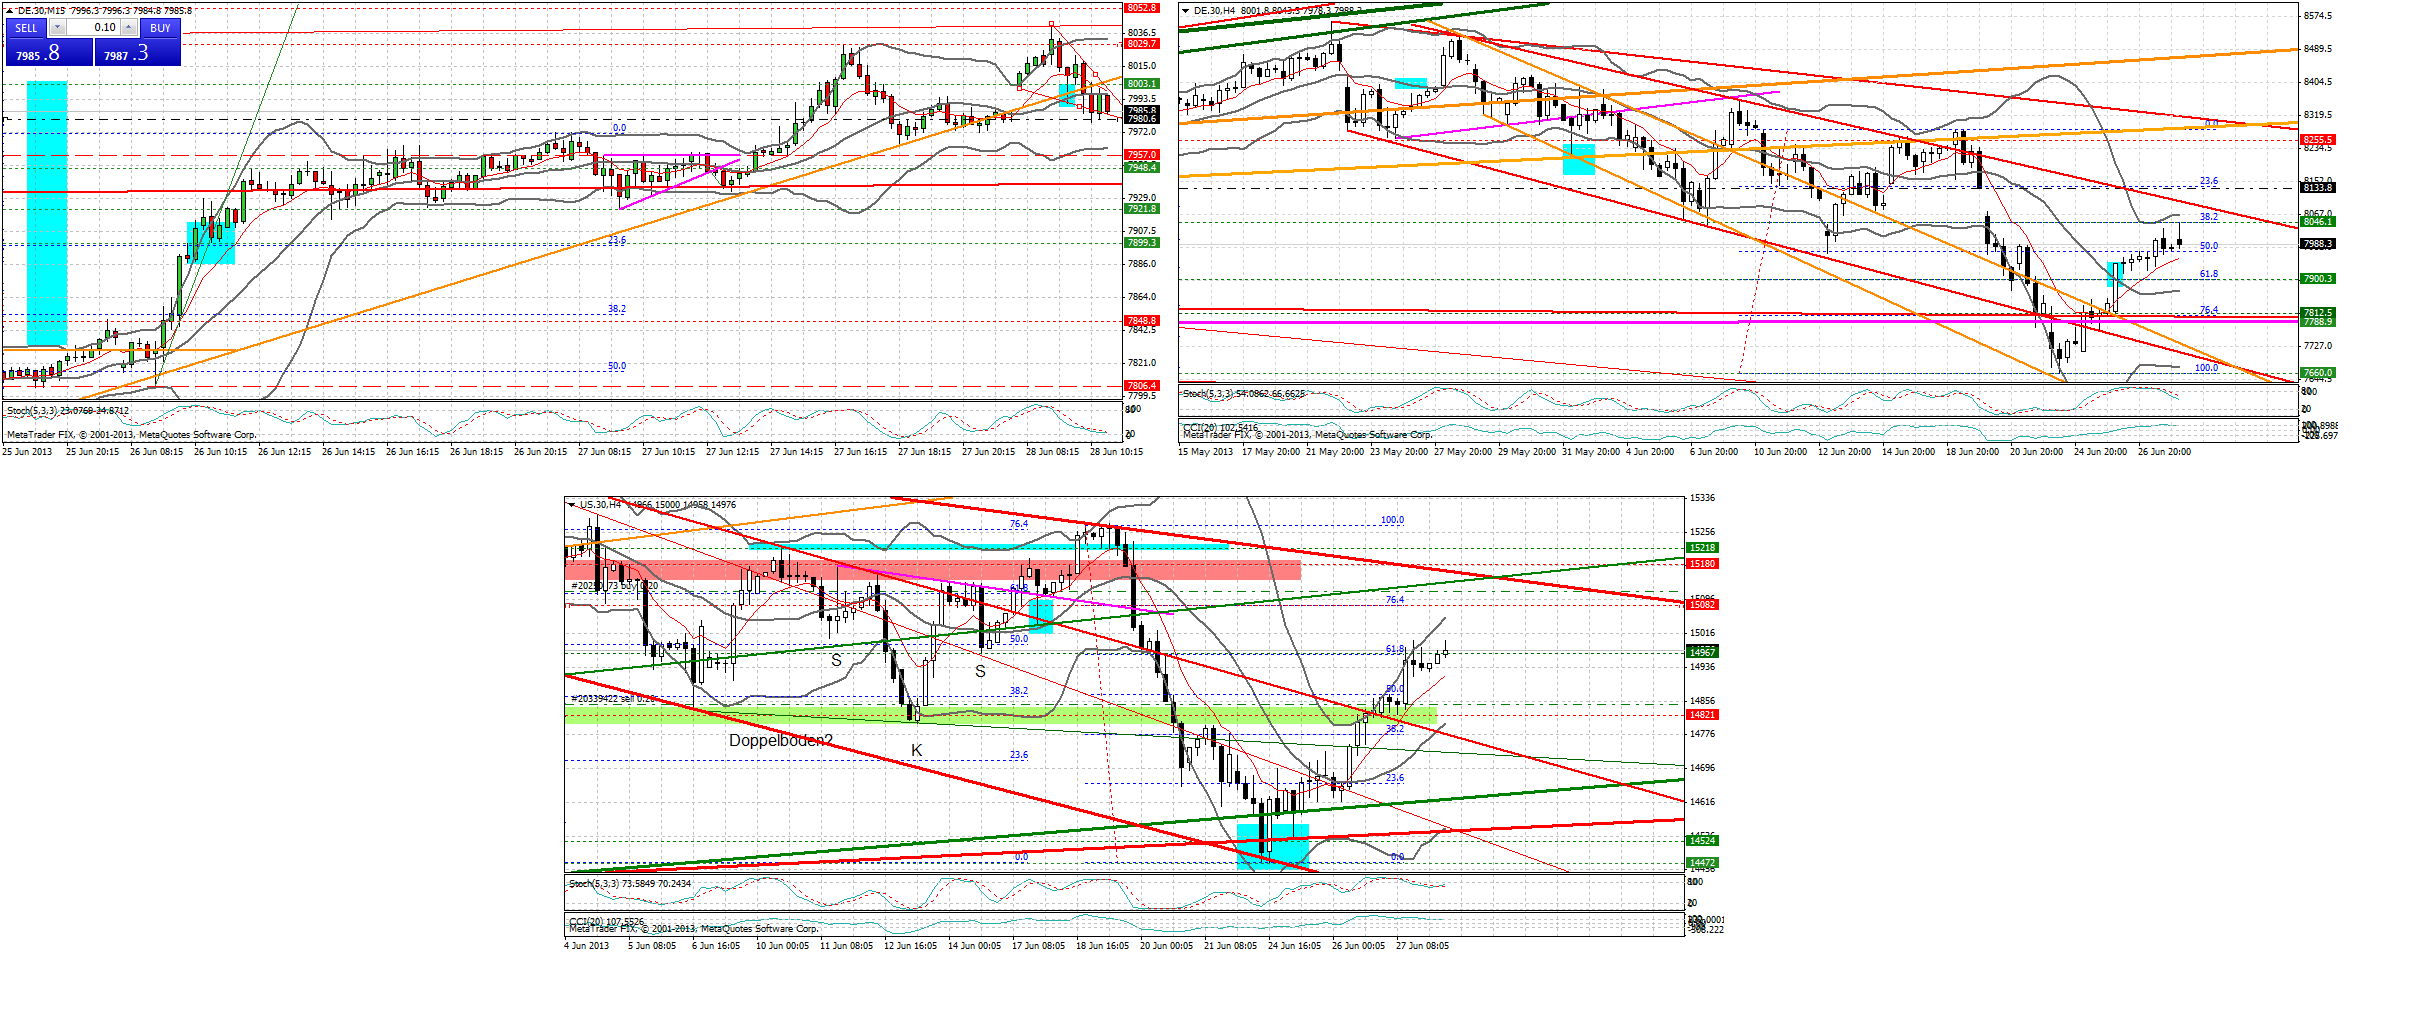
Task: Click the sell price tile showing 7985.8
Action: click(x=49, y=52)
